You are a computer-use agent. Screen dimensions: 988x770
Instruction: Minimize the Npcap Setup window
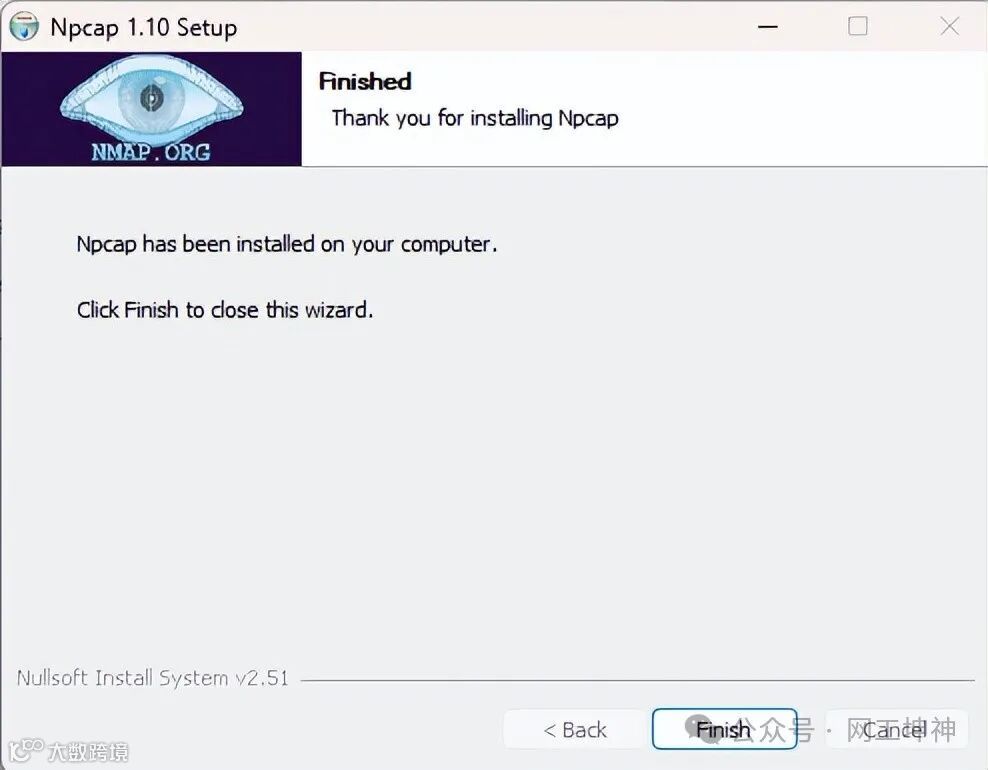(x=767, y=26)
